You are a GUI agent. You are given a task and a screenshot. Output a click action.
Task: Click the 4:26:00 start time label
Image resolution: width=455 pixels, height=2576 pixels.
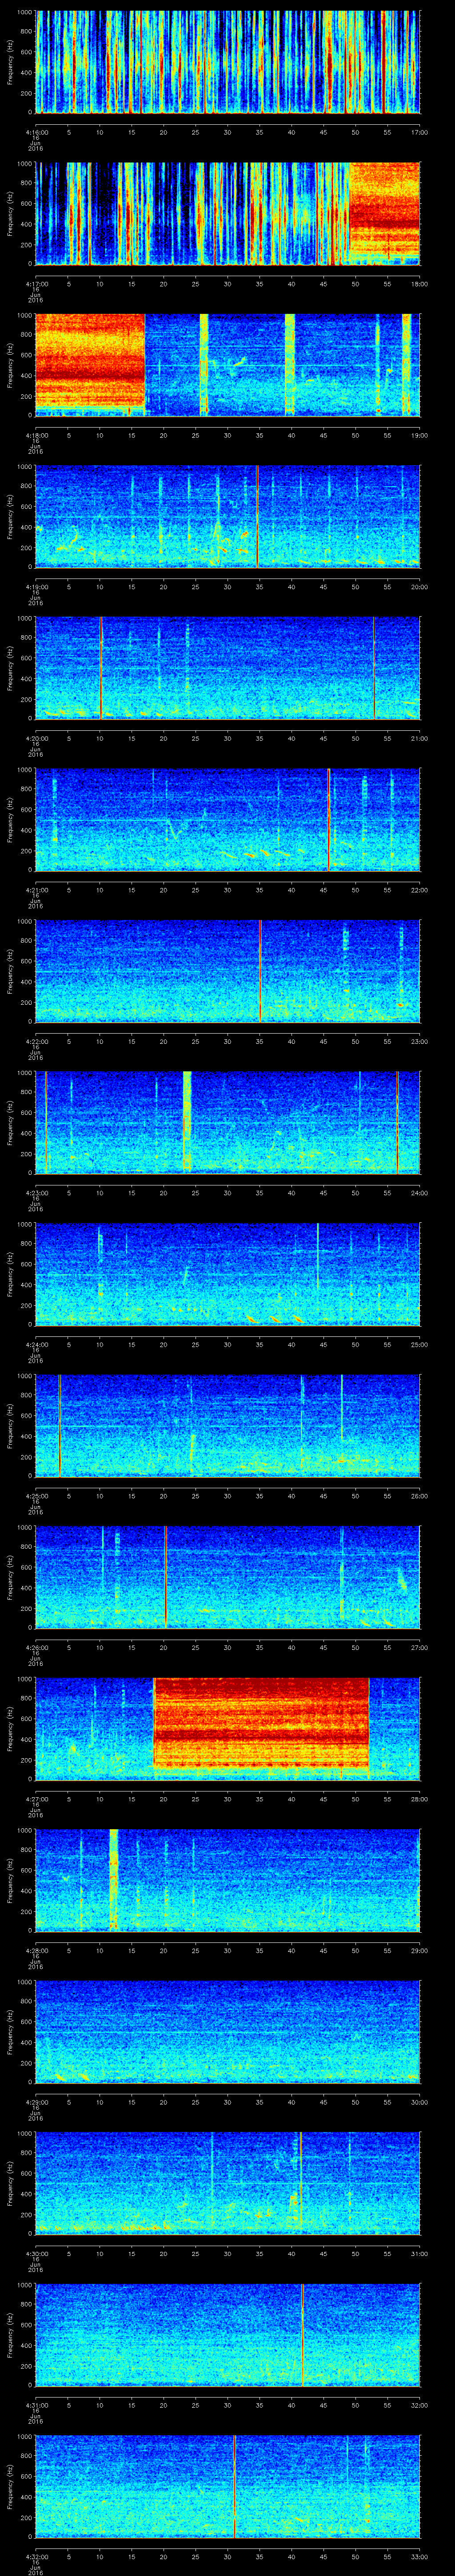(36, 1647)
